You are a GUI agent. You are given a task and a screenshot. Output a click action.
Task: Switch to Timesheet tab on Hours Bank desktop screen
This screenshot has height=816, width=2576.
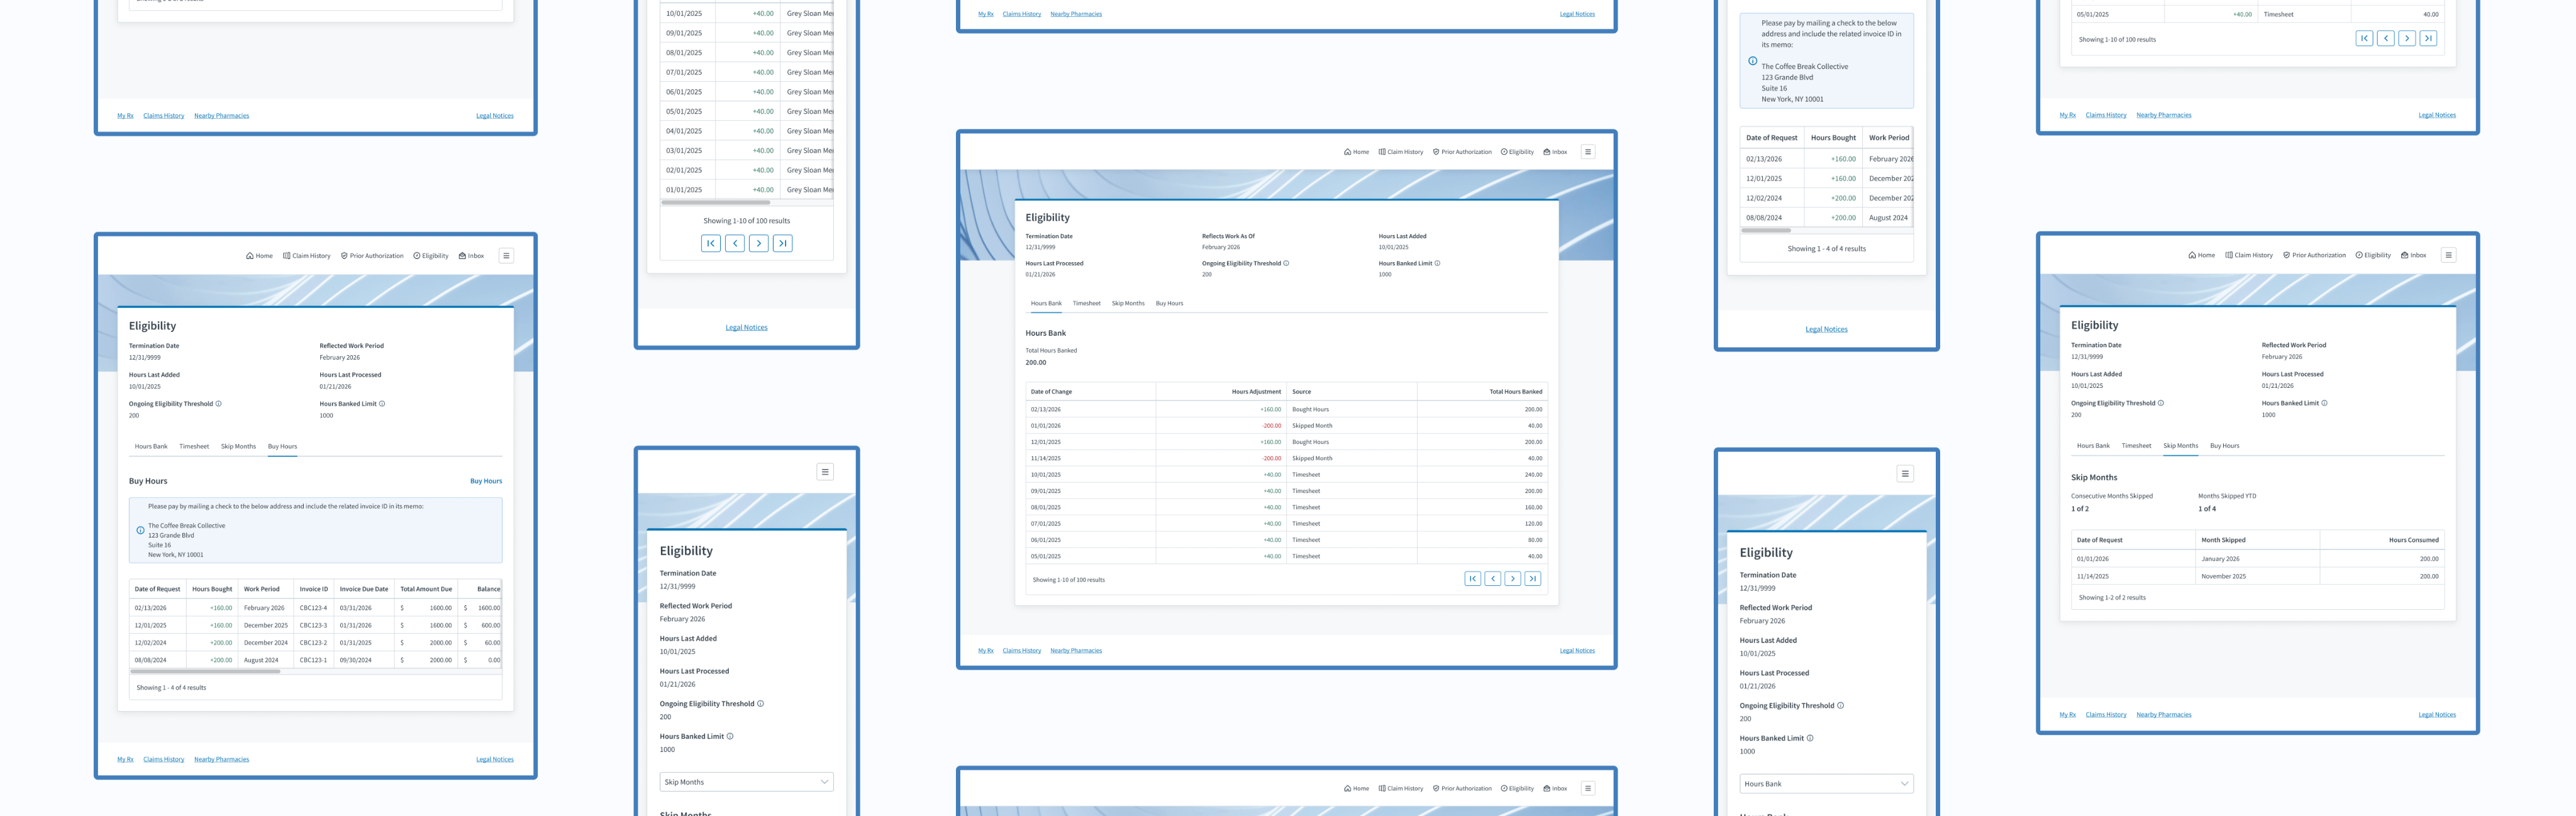(x=1086, y=303)
